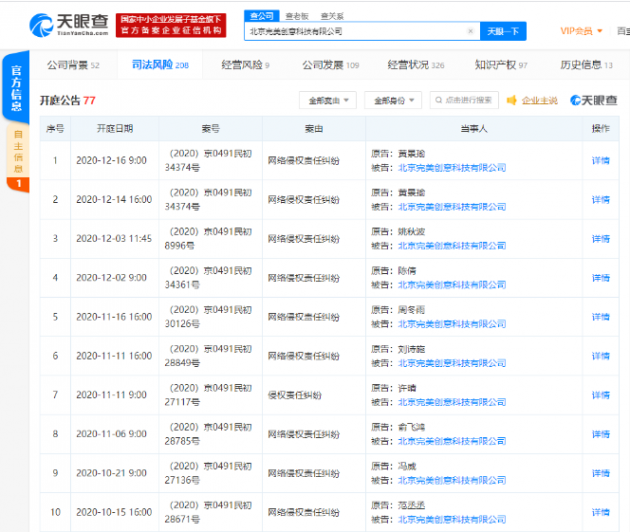Expand the VIP会员 dropdown menu

point(581,31)
